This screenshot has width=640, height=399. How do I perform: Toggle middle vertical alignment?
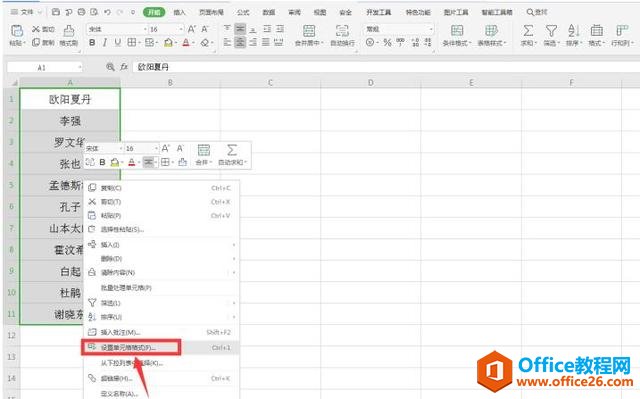(x=240, y=29)
